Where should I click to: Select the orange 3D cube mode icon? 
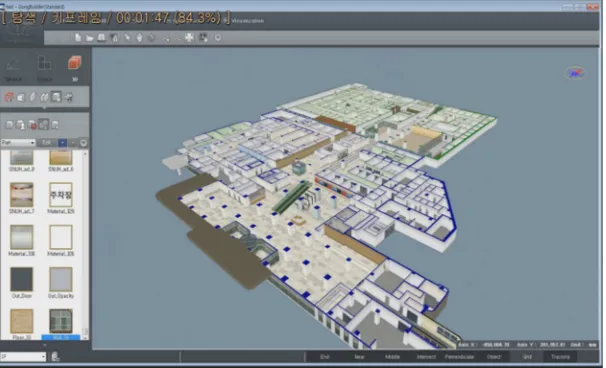click(x=75, y=63)
